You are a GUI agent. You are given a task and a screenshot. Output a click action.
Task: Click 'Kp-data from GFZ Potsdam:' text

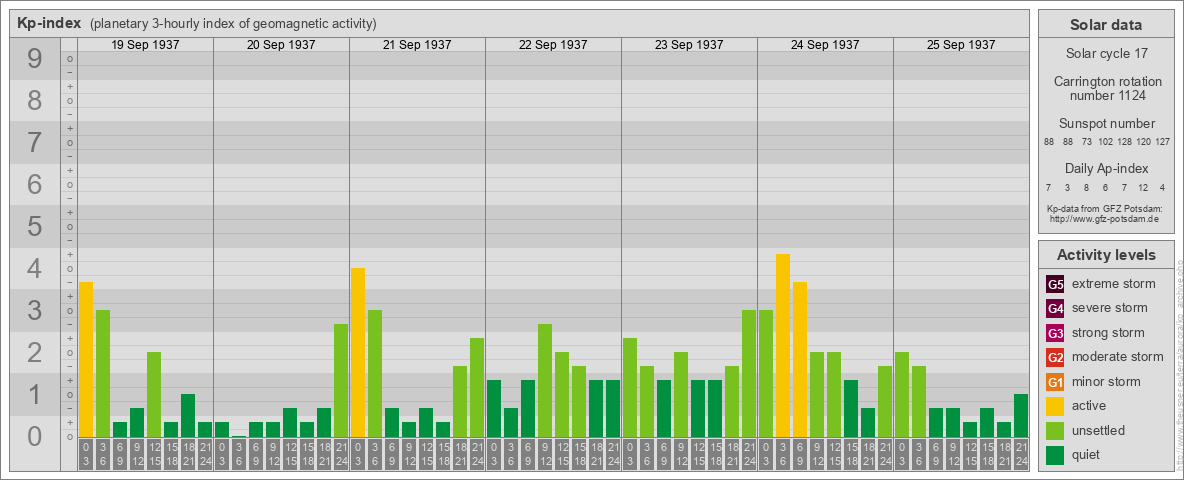[x=1106, y=208]
